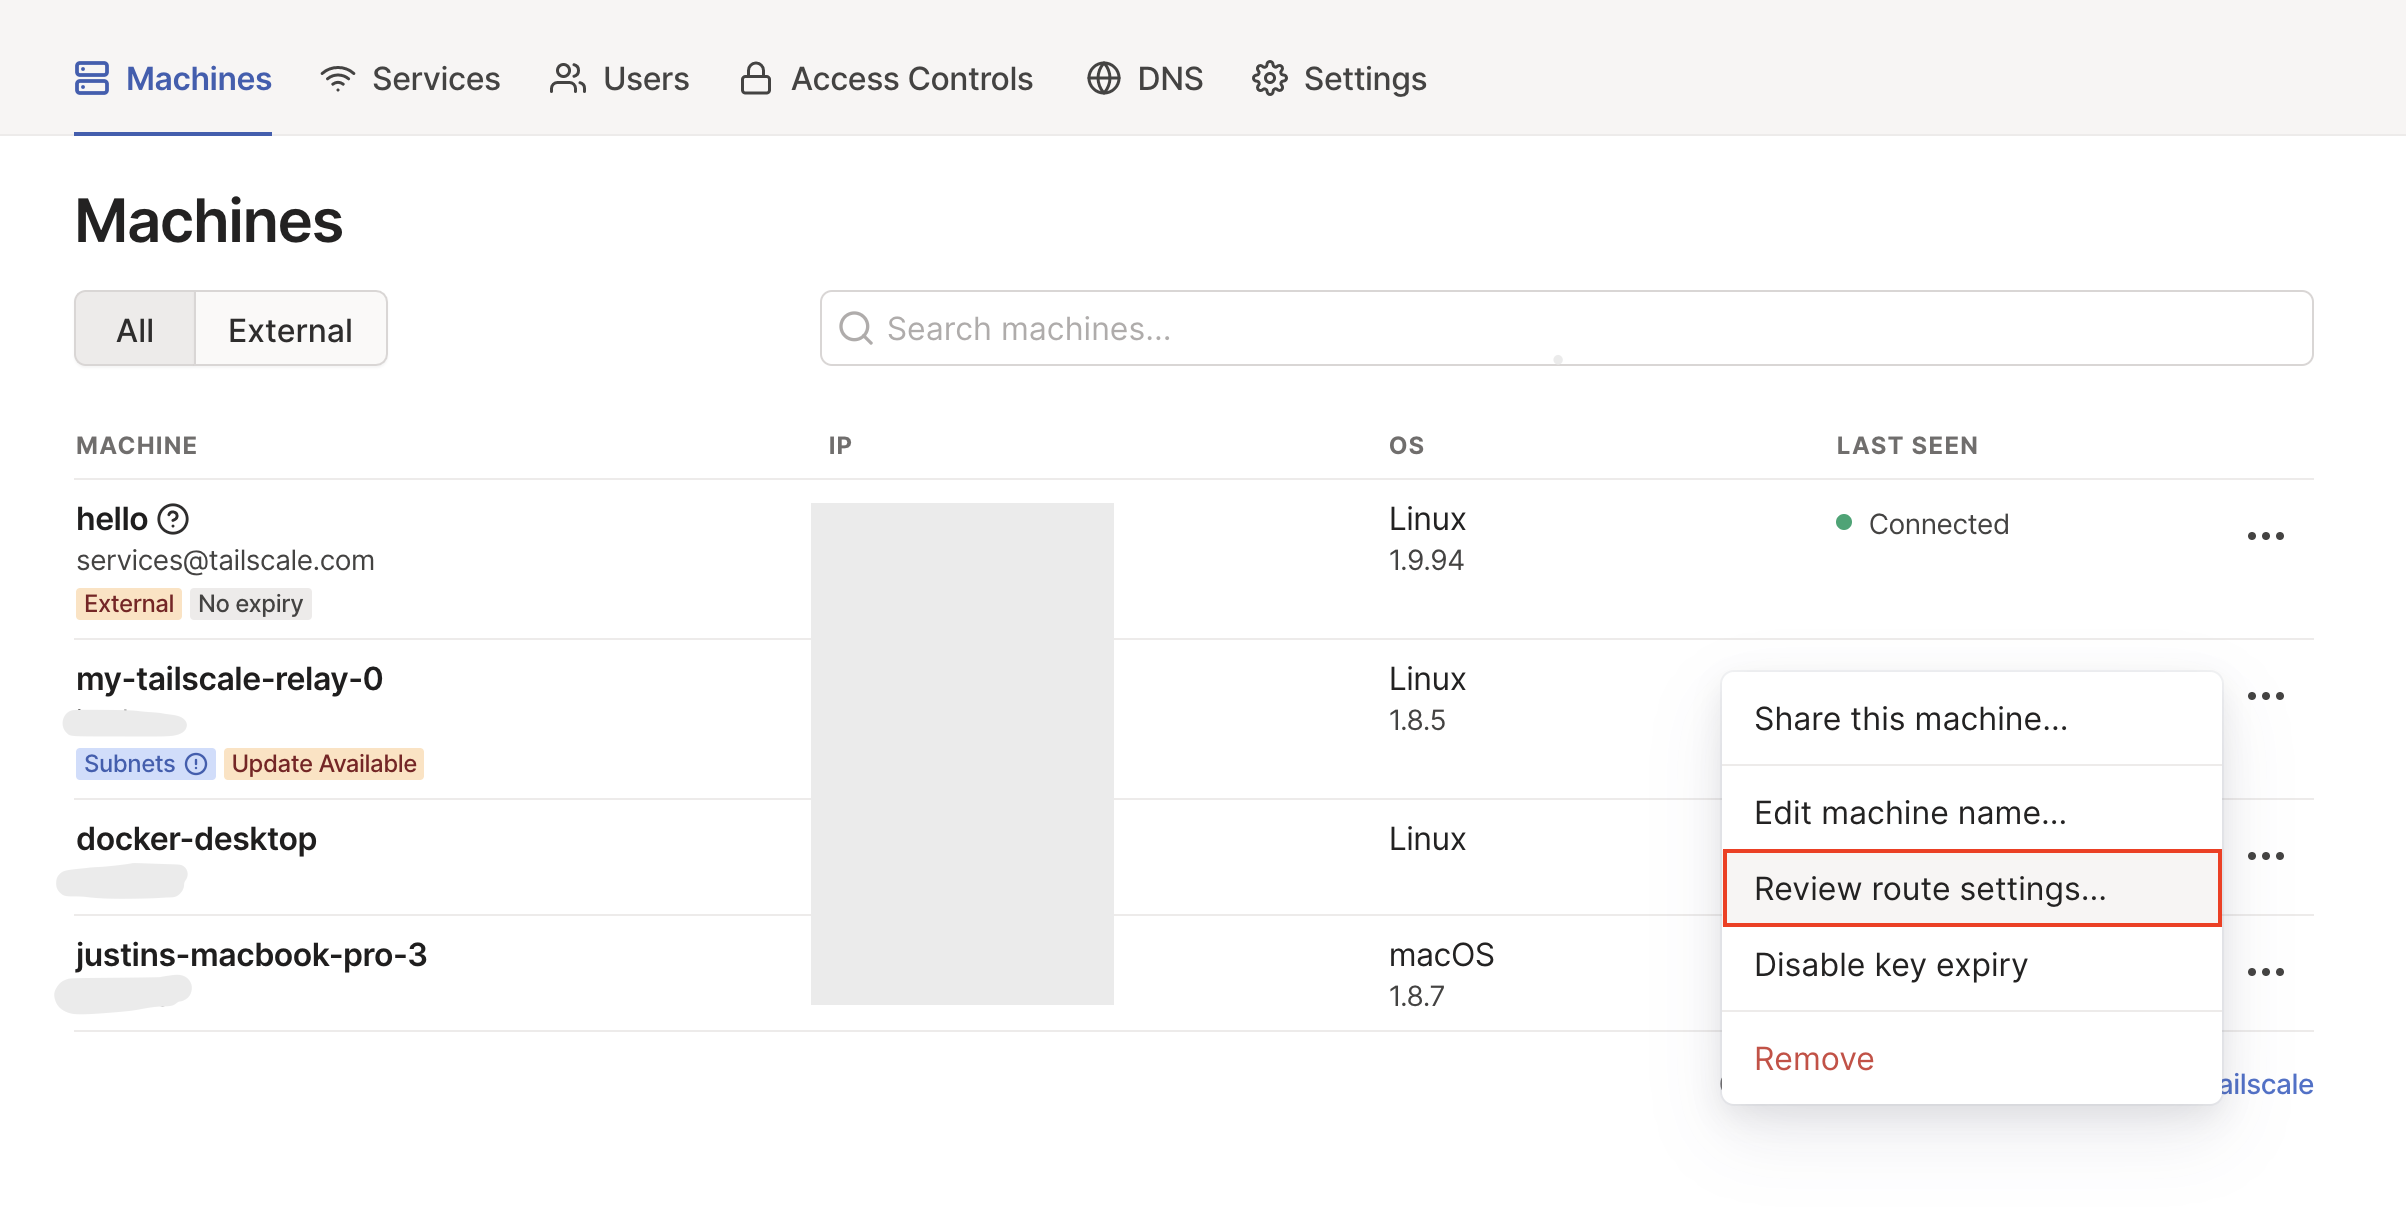Image resolution: width=2406 pixels, height=1216 pixels.
Task: Open the Machines tab
Action: (x=173, y=78)
